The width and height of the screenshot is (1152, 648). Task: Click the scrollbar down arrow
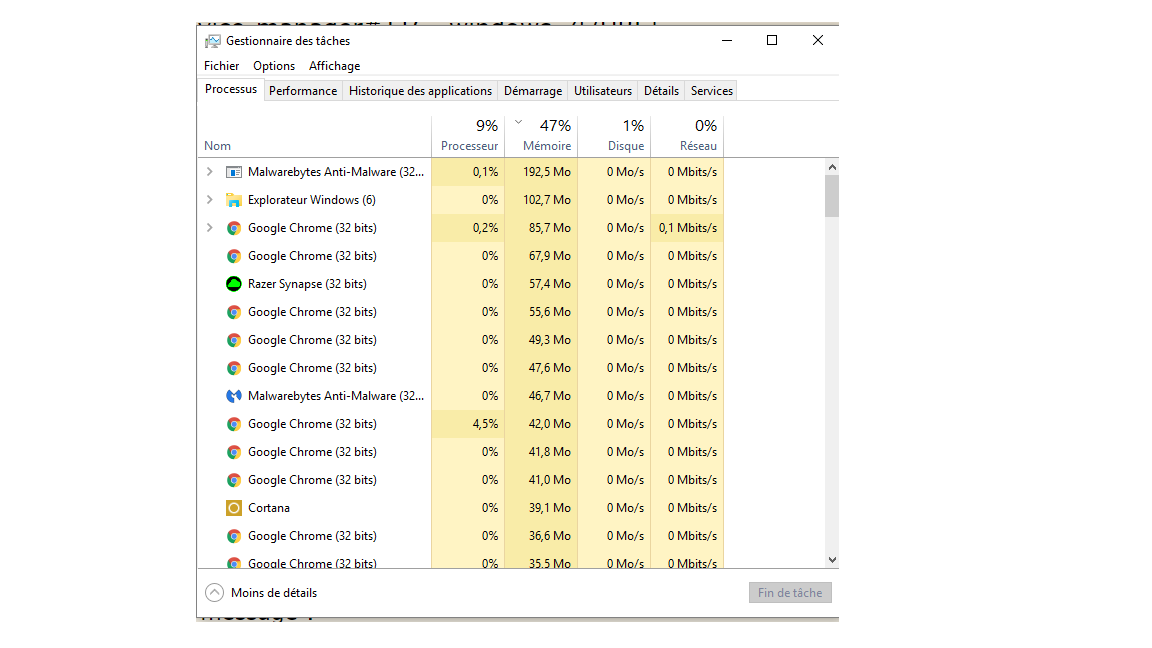click(832, 560)
